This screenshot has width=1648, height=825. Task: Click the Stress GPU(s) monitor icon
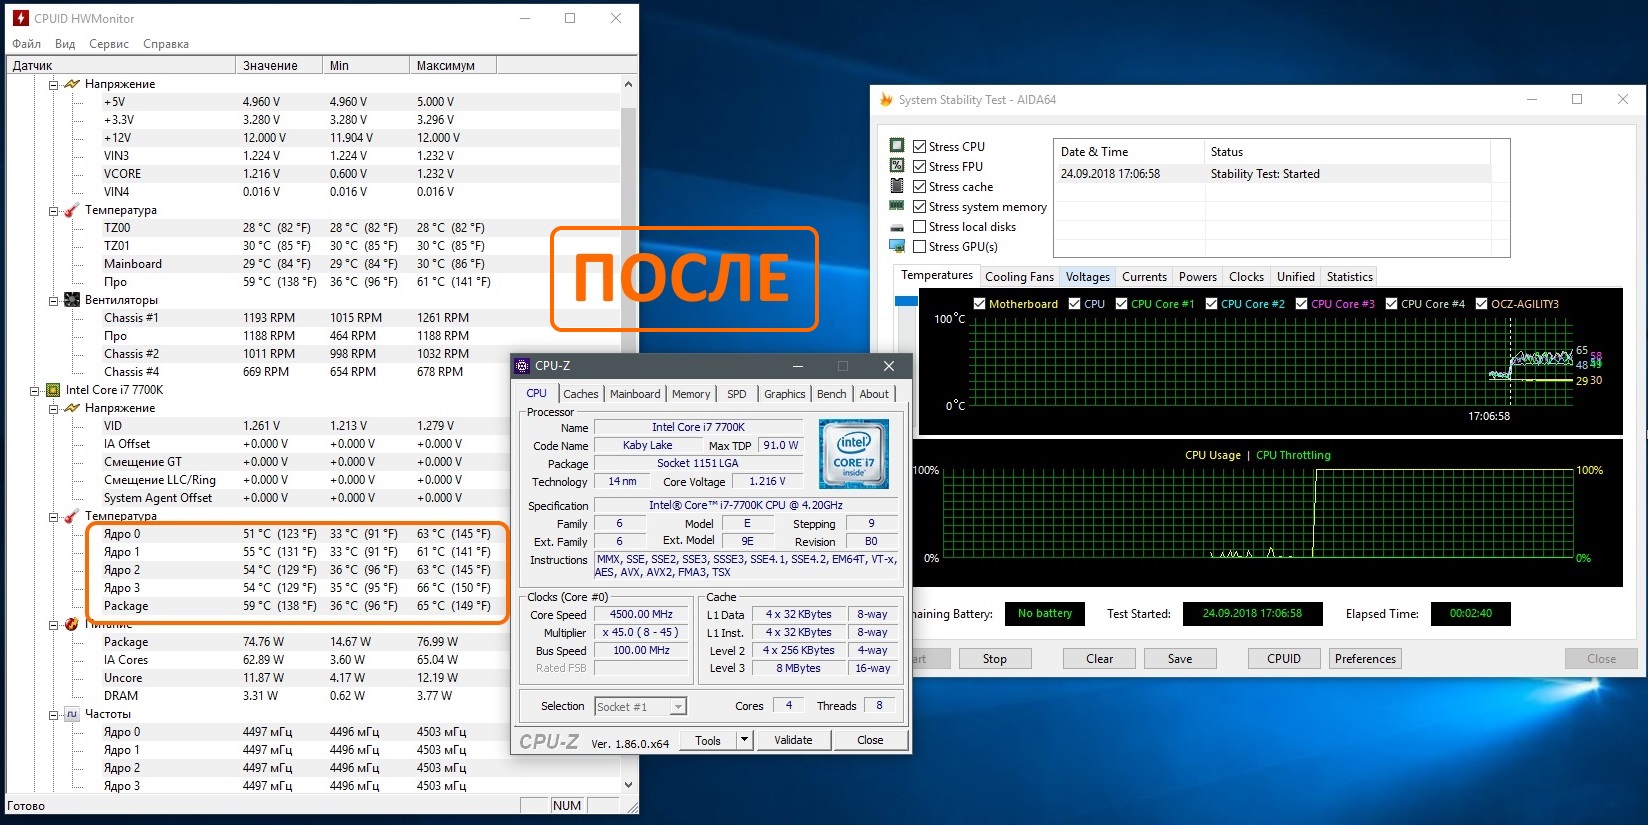tap(897, 246)
